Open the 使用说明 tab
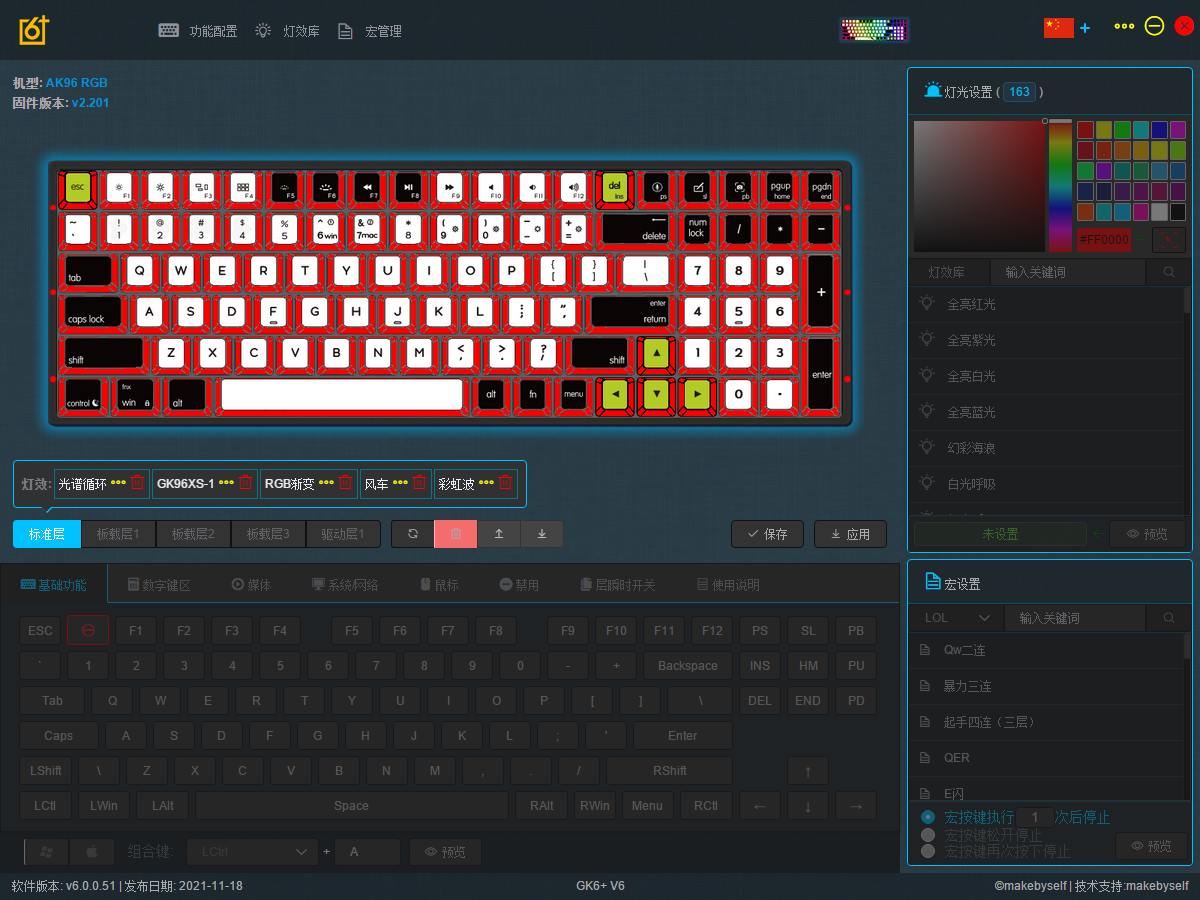 (728, 585)
